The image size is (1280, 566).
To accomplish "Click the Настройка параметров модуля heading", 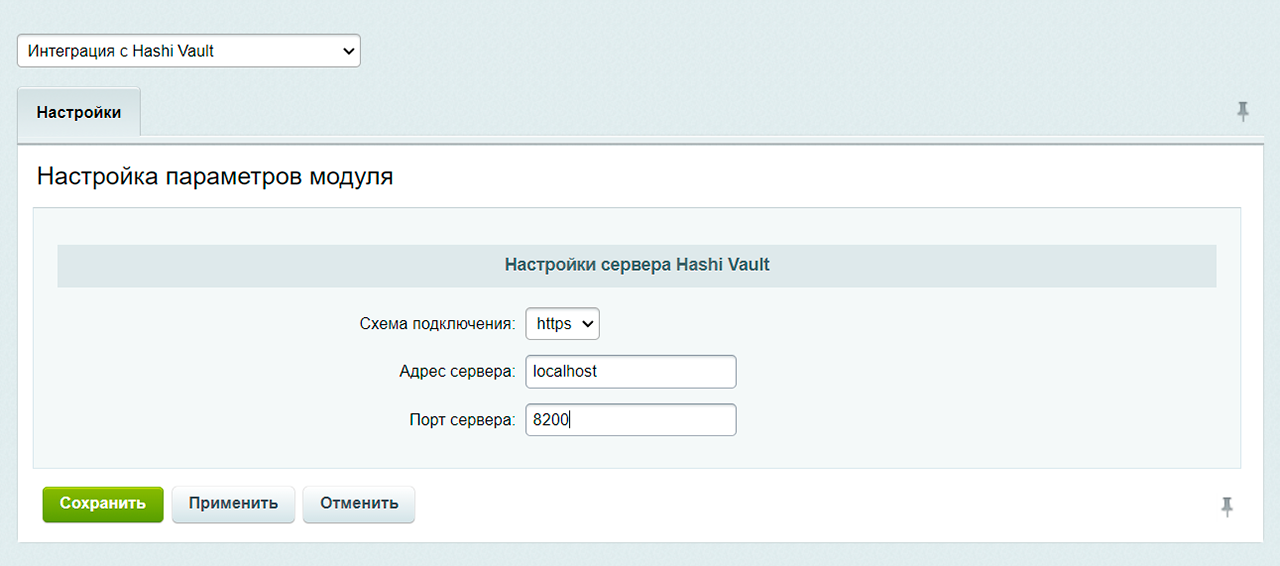I will [215, 177].
